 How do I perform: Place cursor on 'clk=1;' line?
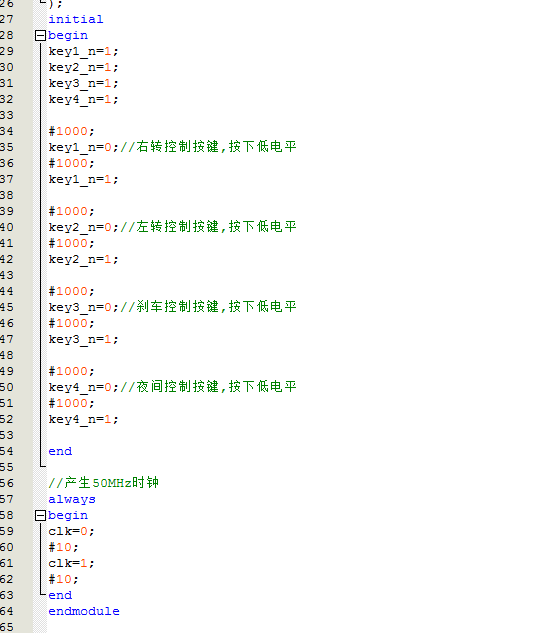point(71,563)
